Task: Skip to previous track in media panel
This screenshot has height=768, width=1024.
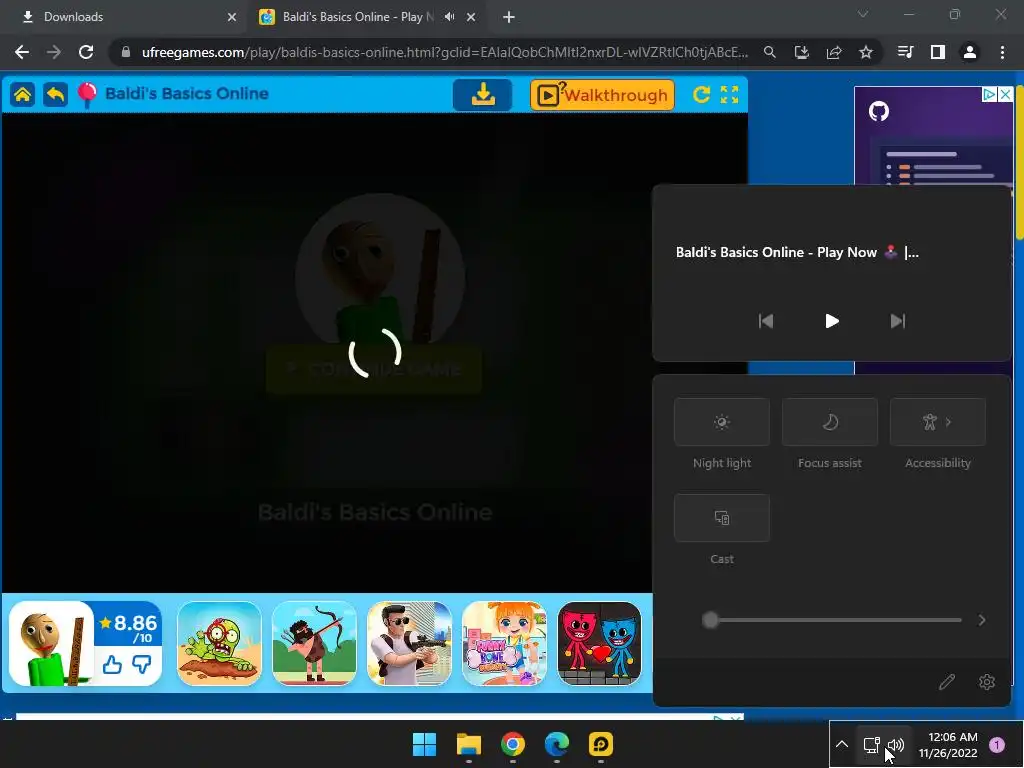Action: click(765, 321)
